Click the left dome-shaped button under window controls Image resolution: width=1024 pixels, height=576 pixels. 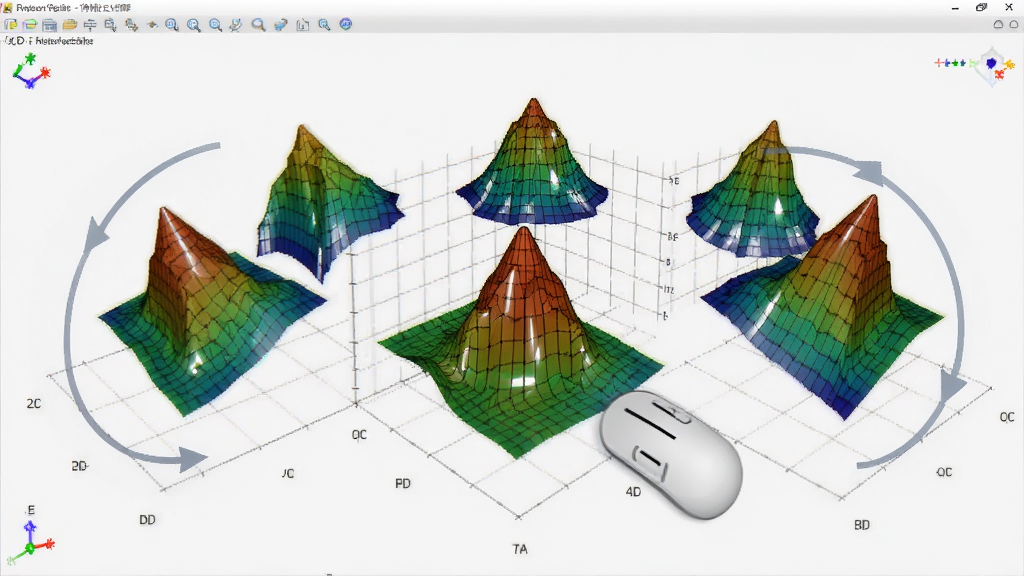[x=998, y=24]
